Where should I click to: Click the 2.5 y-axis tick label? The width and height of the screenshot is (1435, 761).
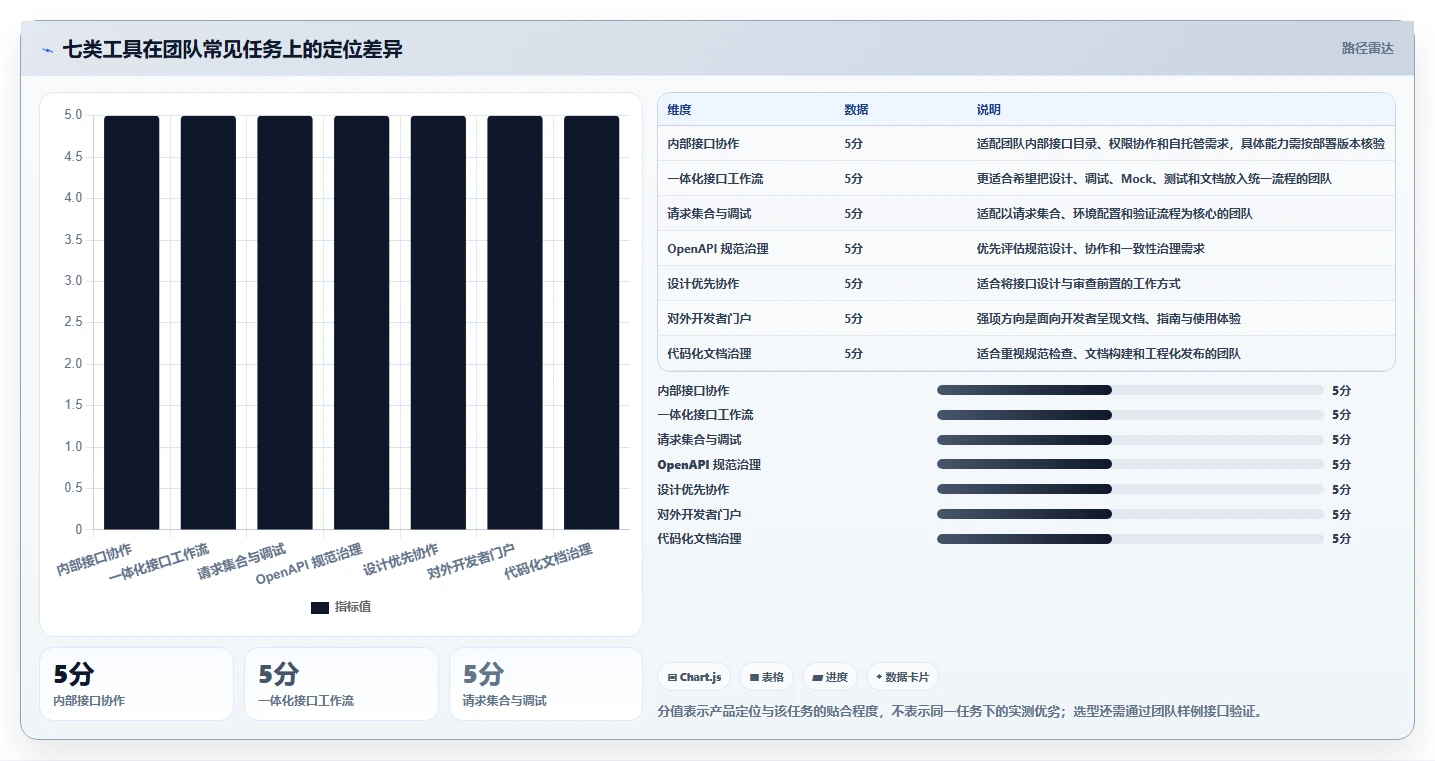tap(73, 322)
